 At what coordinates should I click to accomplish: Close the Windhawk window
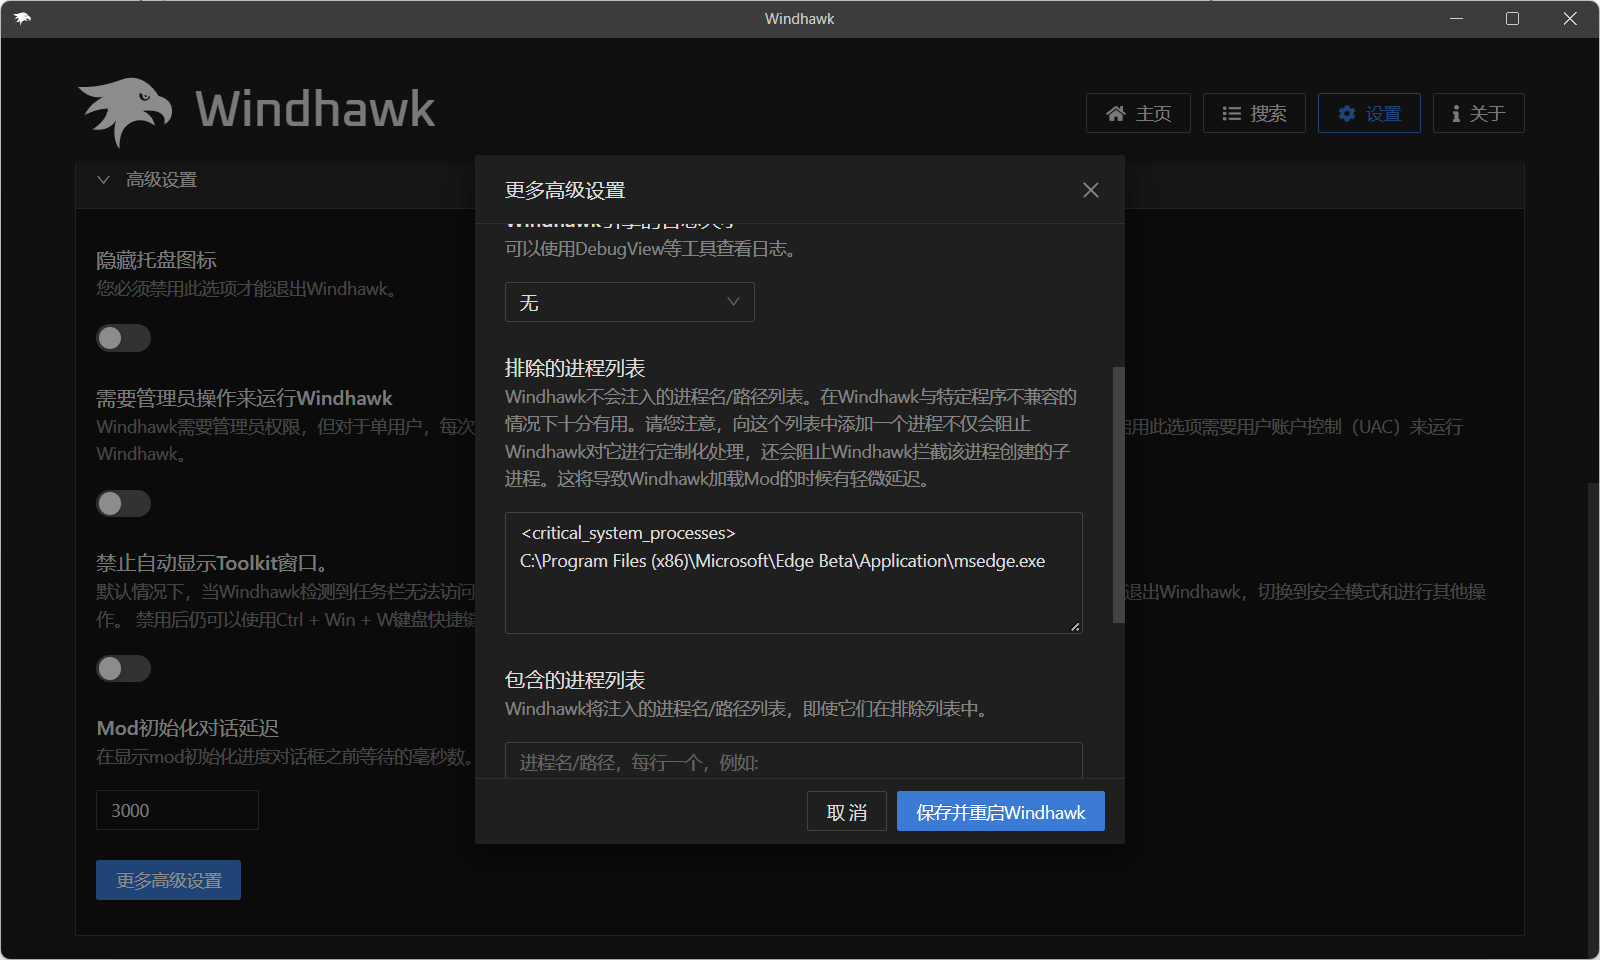(1570, 18)
